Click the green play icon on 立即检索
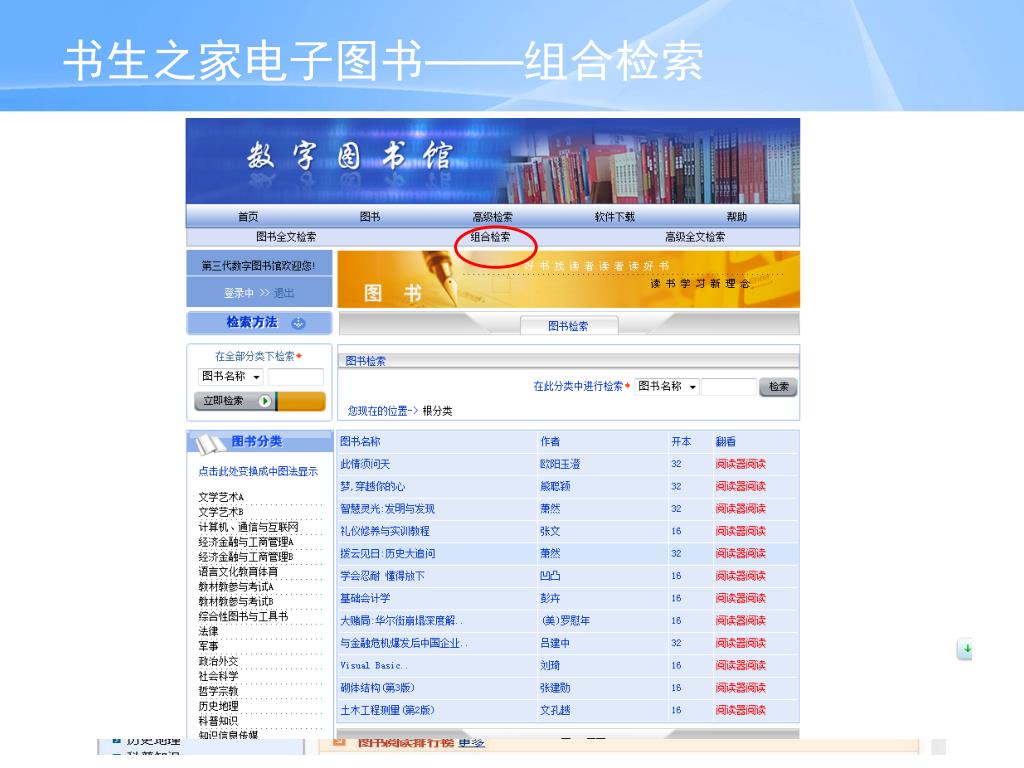1024x768 pixels. [x=264, y=401]
